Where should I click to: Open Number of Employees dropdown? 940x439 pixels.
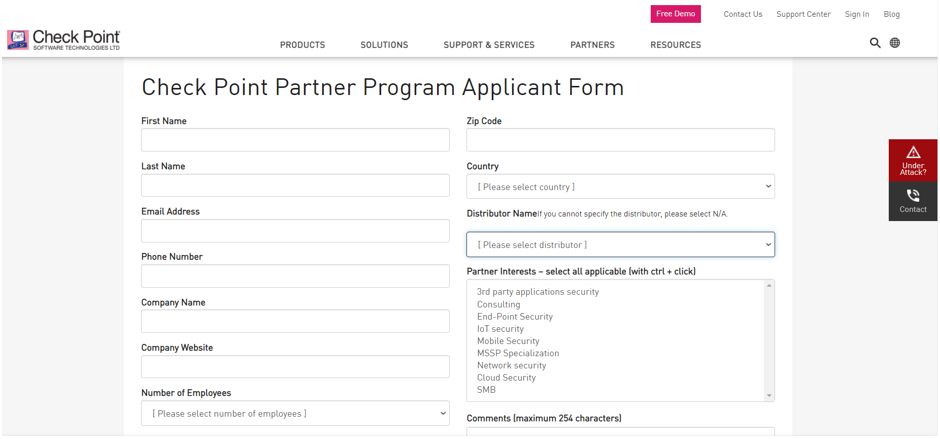click(x=296, y=413)
